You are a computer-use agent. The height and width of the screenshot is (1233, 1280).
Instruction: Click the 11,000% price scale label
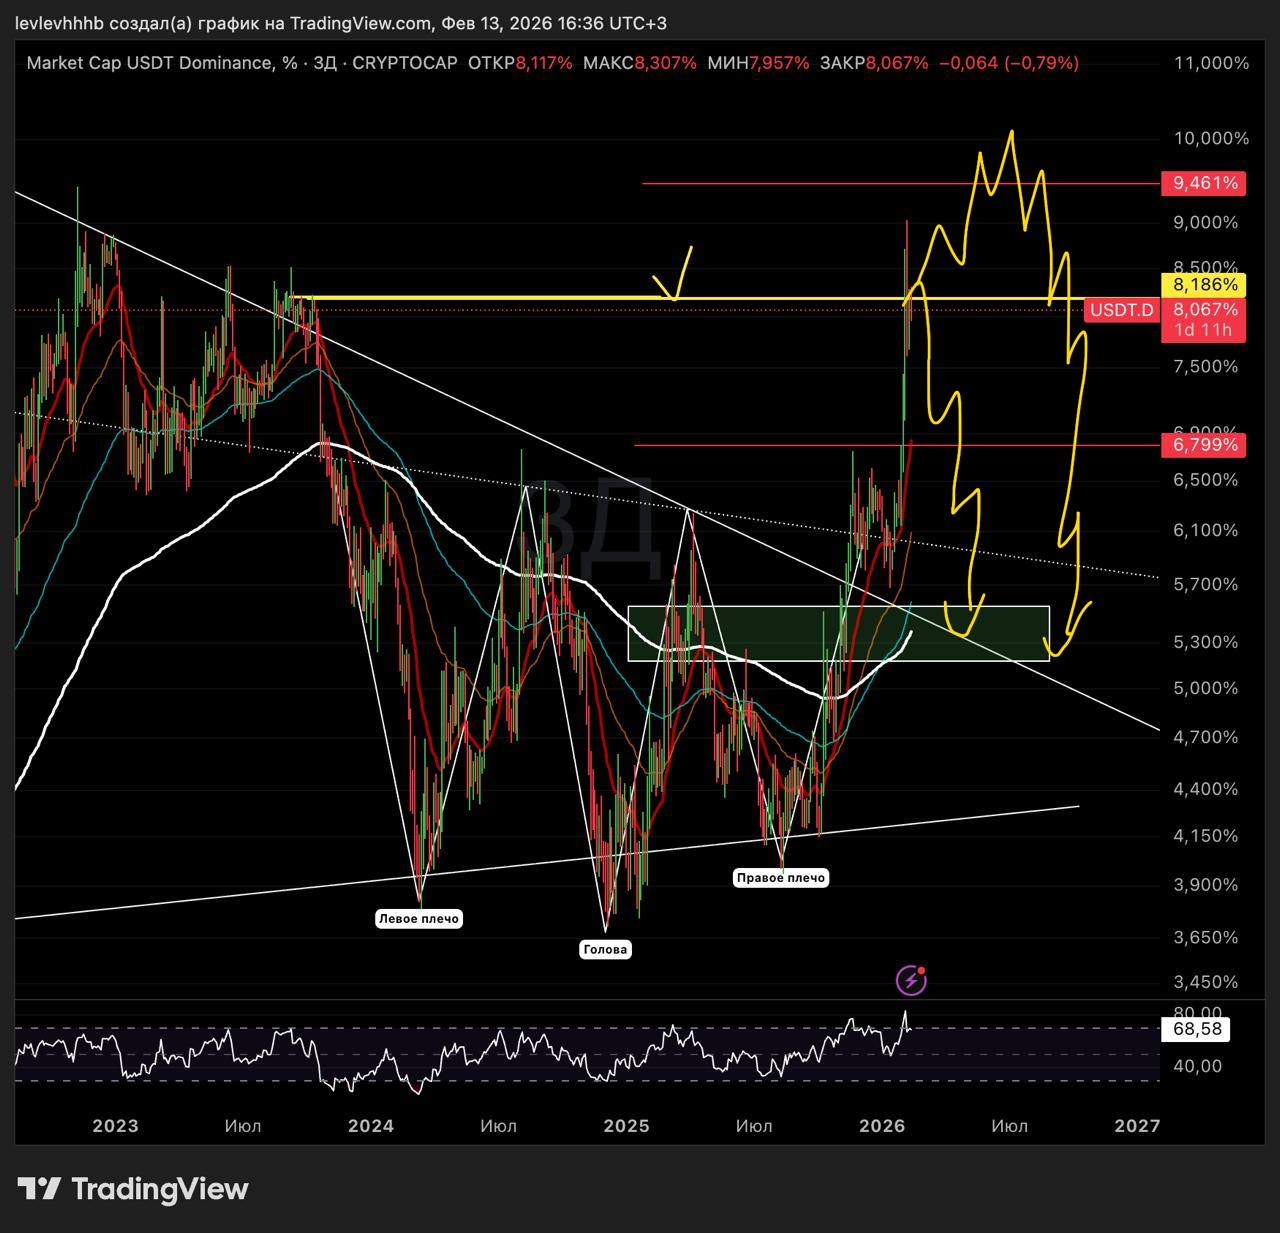1211,63
